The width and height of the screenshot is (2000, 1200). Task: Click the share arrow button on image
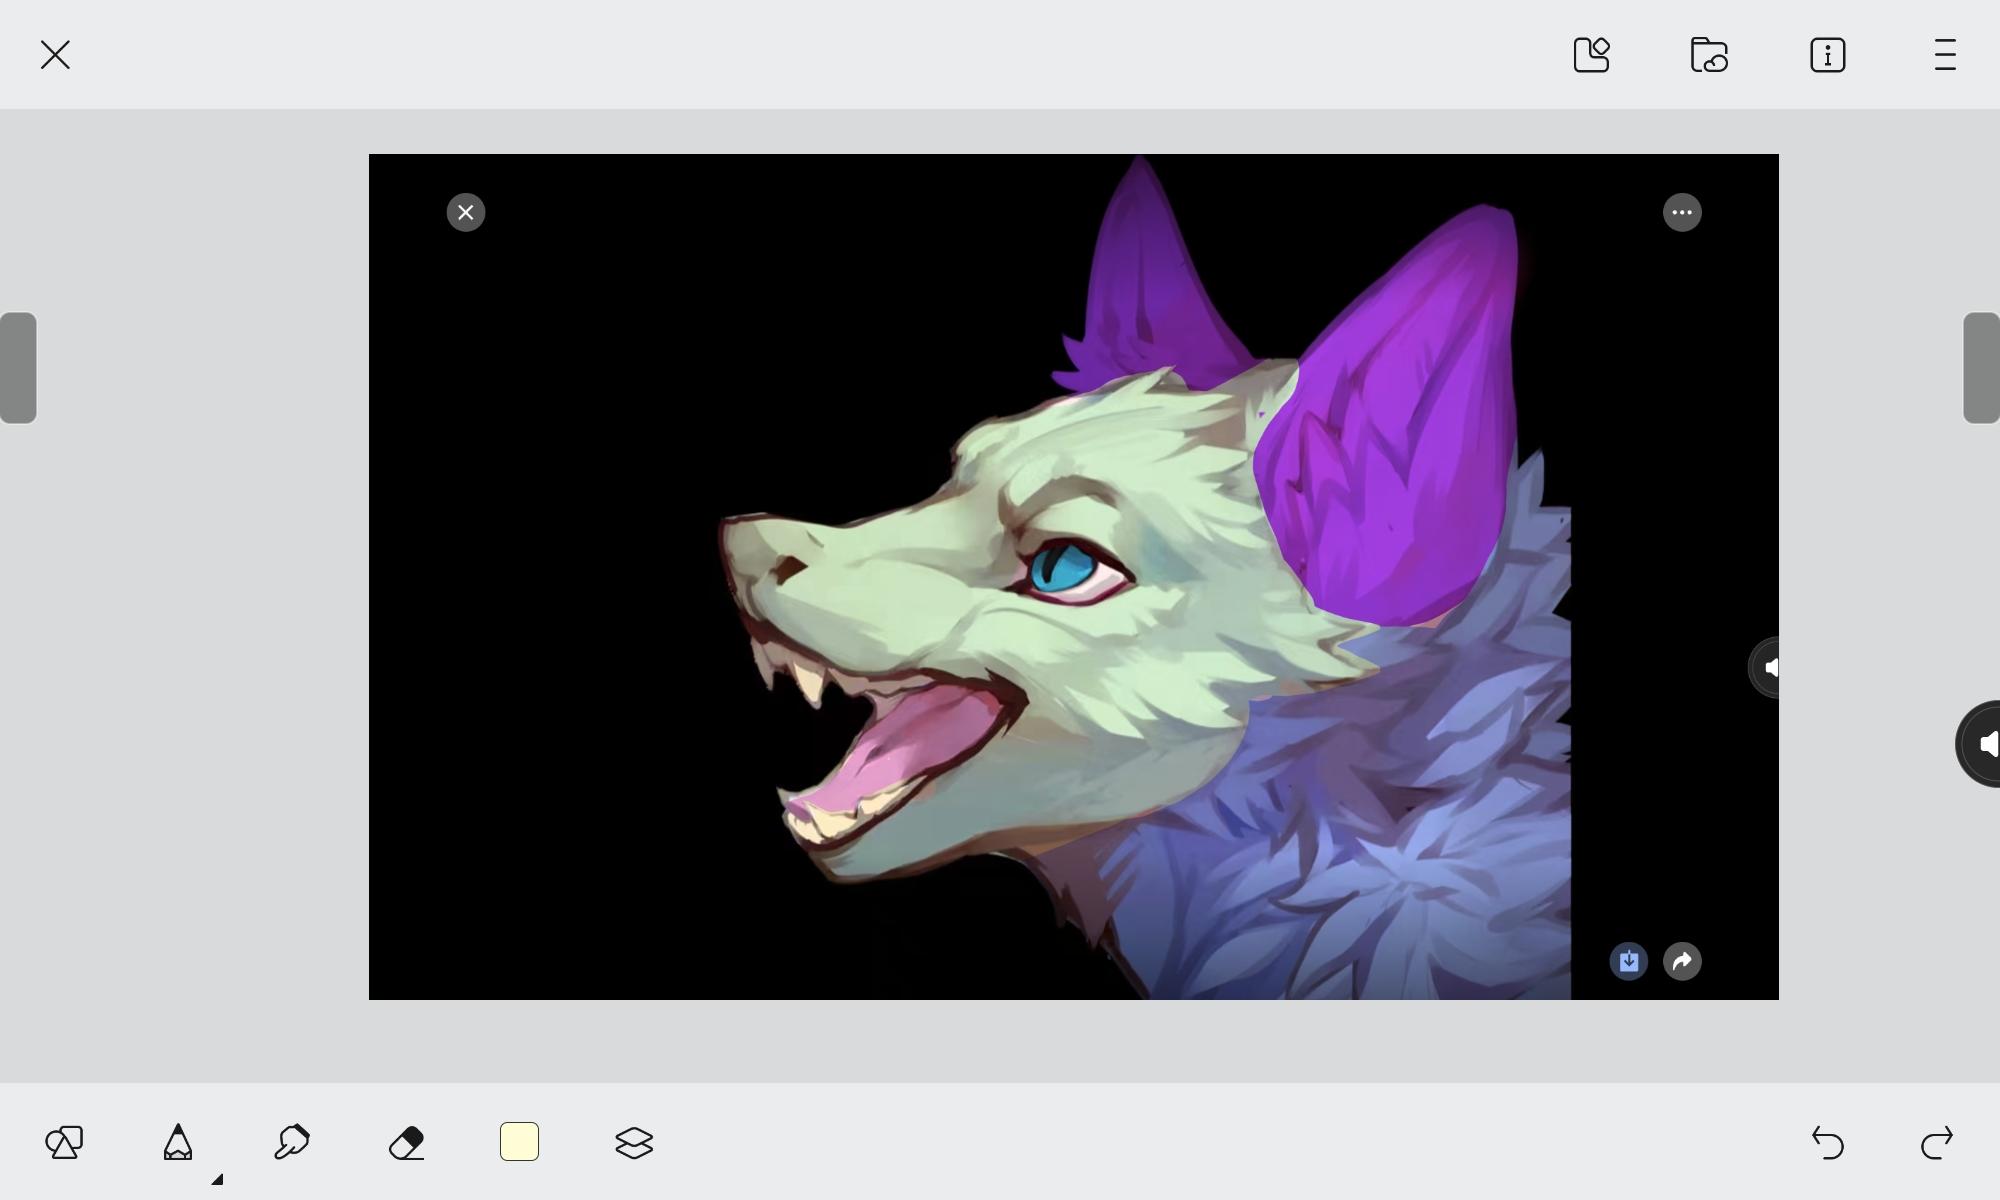1682,961
